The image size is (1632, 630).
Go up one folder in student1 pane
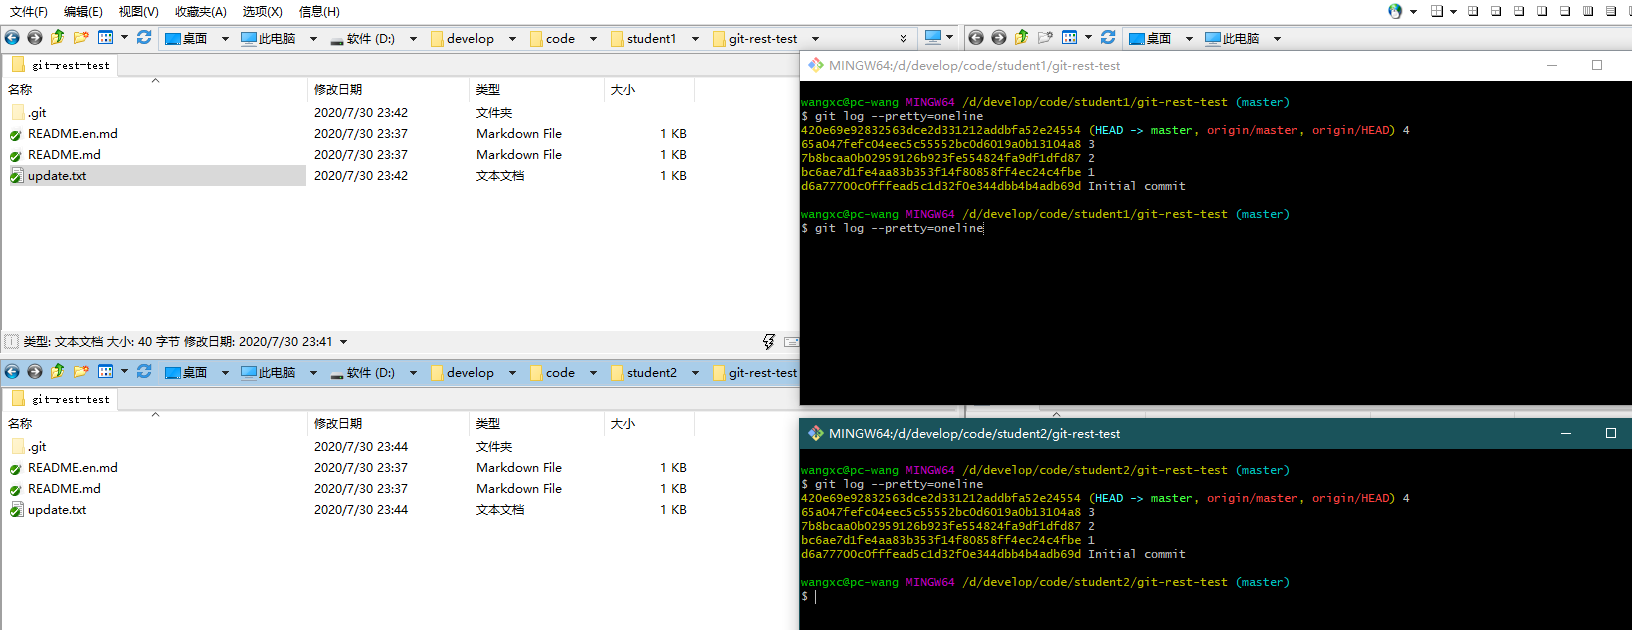(x=58, y=38)
